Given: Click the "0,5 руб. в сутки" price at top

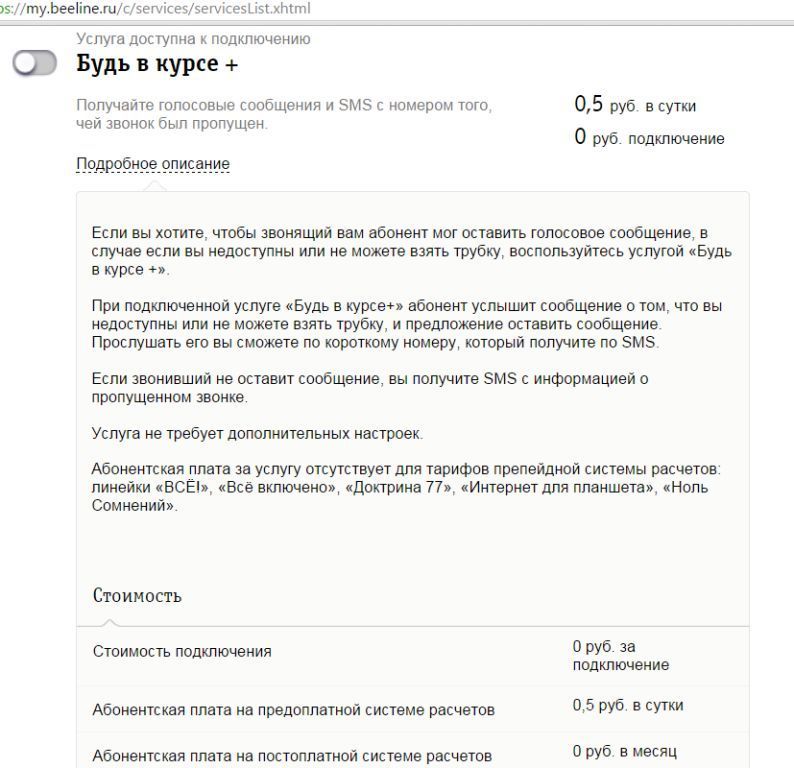Looking at the screenshot, I should (634, 105).
